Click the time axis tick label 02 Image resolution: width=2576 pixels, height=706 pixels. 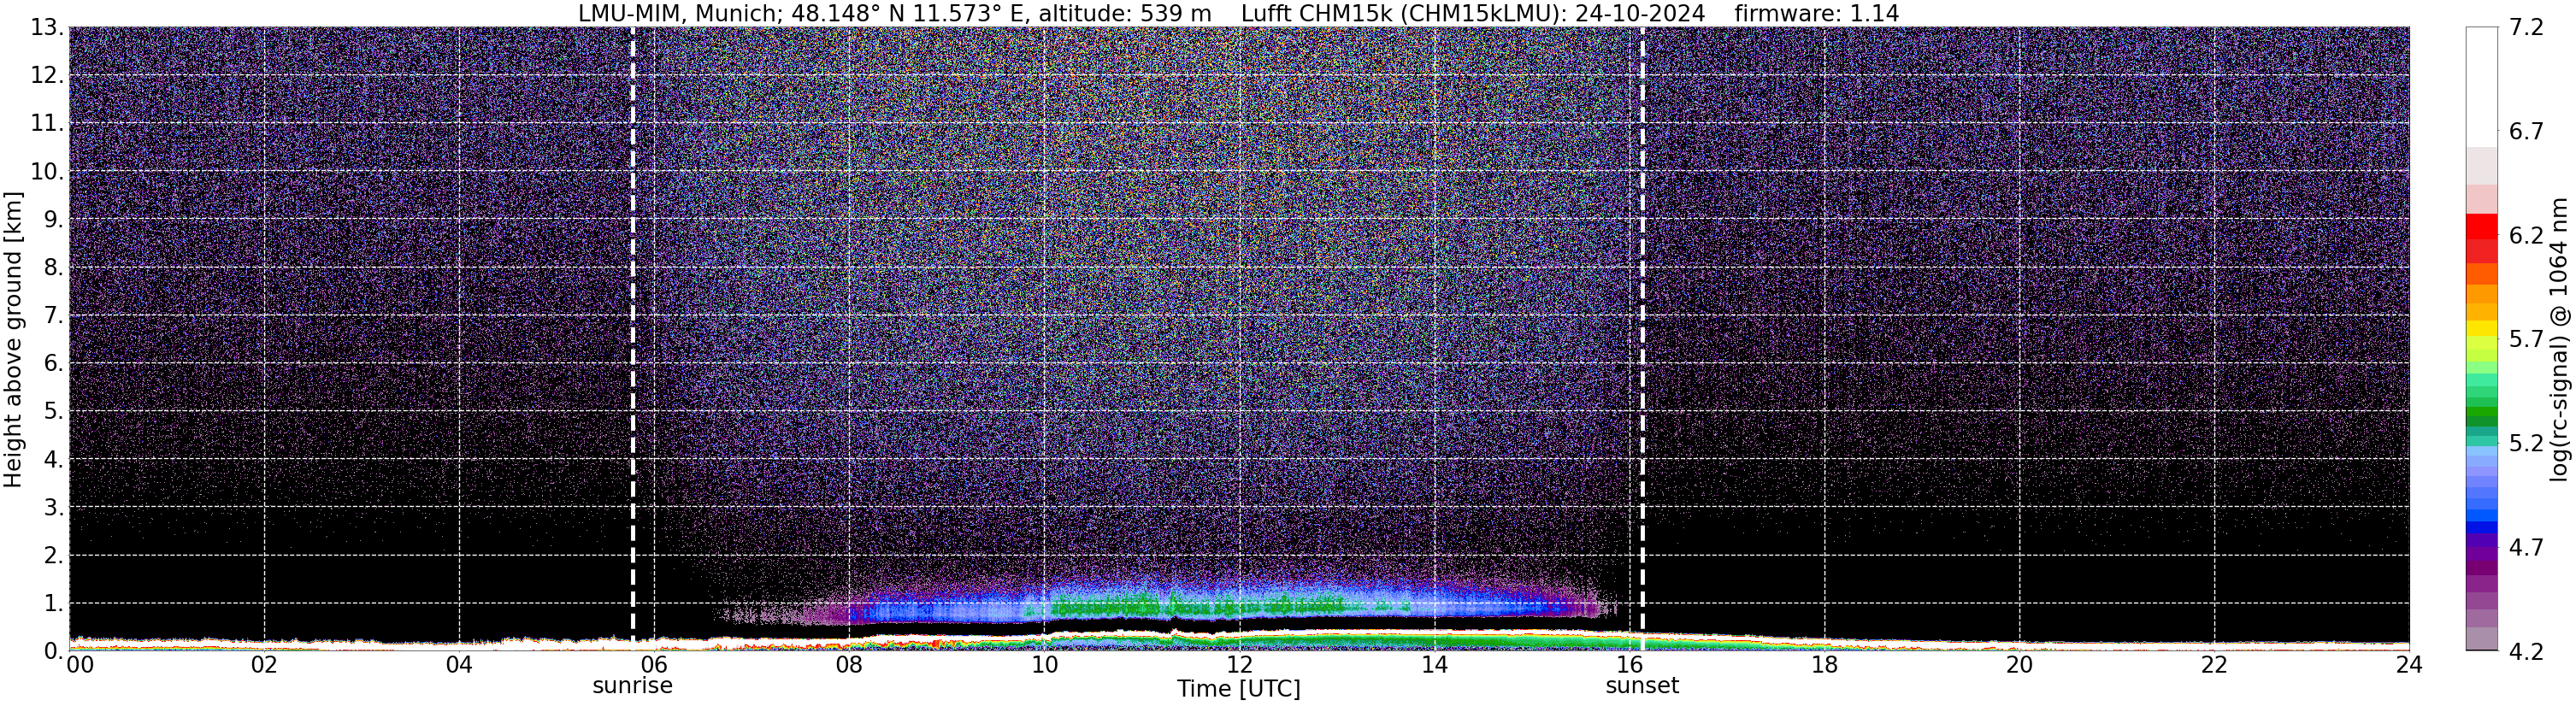click(264, 665)
